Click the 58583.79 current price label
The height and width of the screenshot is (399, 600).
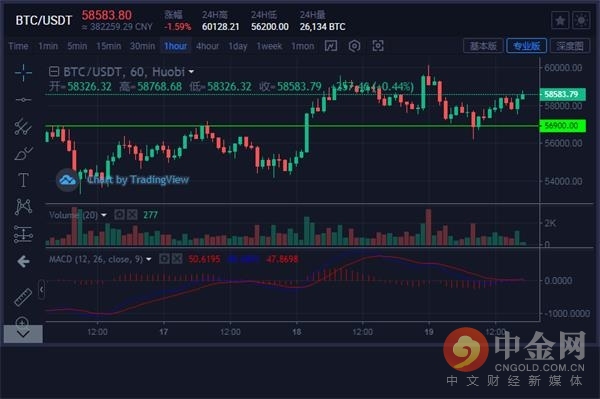[x=562, y=94]
